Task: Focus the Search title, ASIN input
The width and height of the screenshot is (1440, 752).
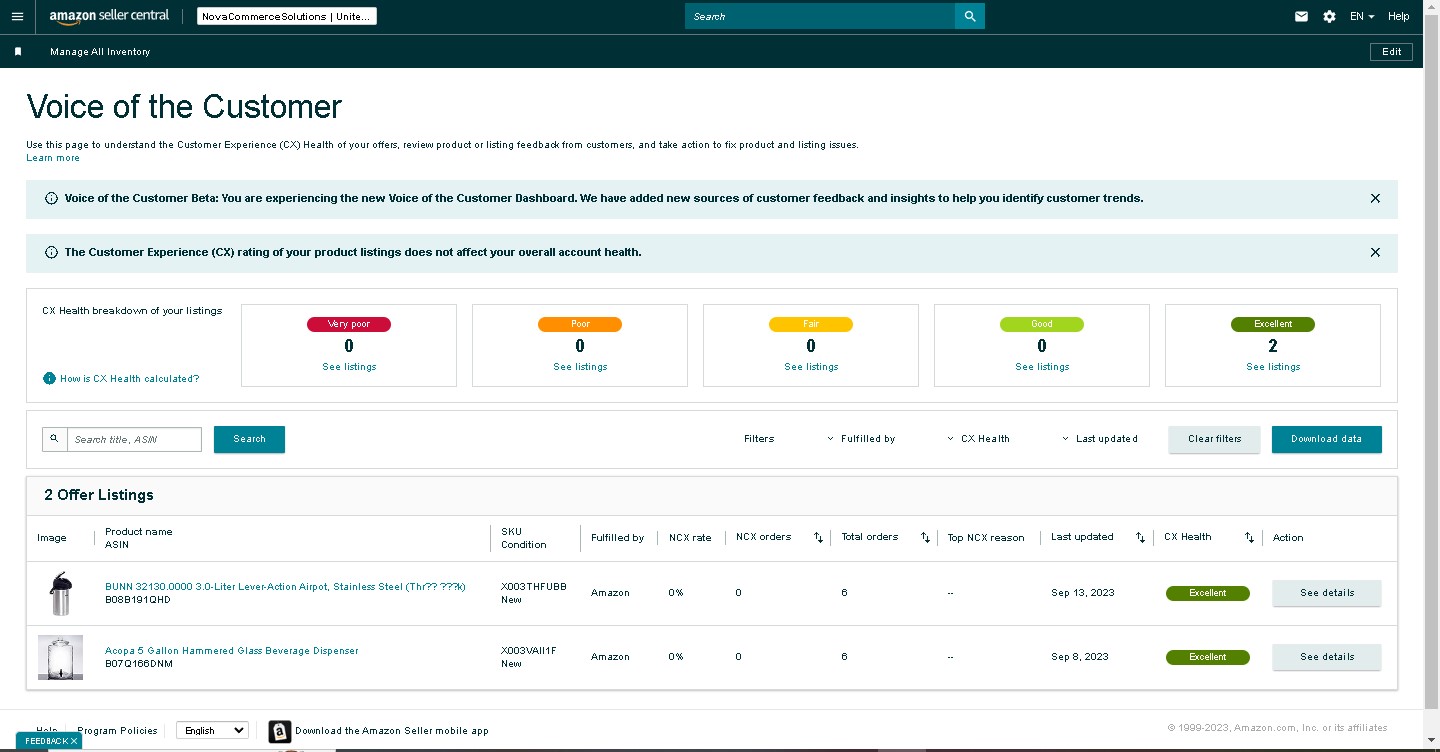Action: [134, 439]
